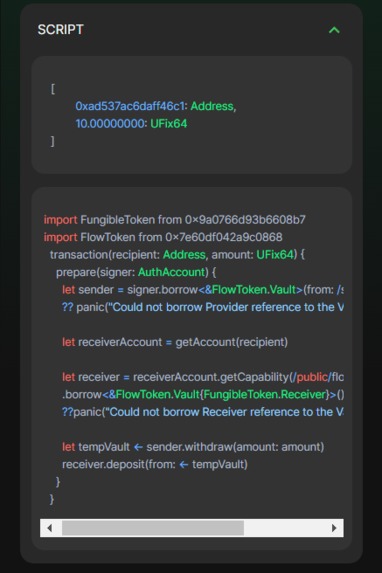Viewport: 382px width, 573px height.
Task: Click the horizontal scrollbar thumb
Action: click(153, 528)
